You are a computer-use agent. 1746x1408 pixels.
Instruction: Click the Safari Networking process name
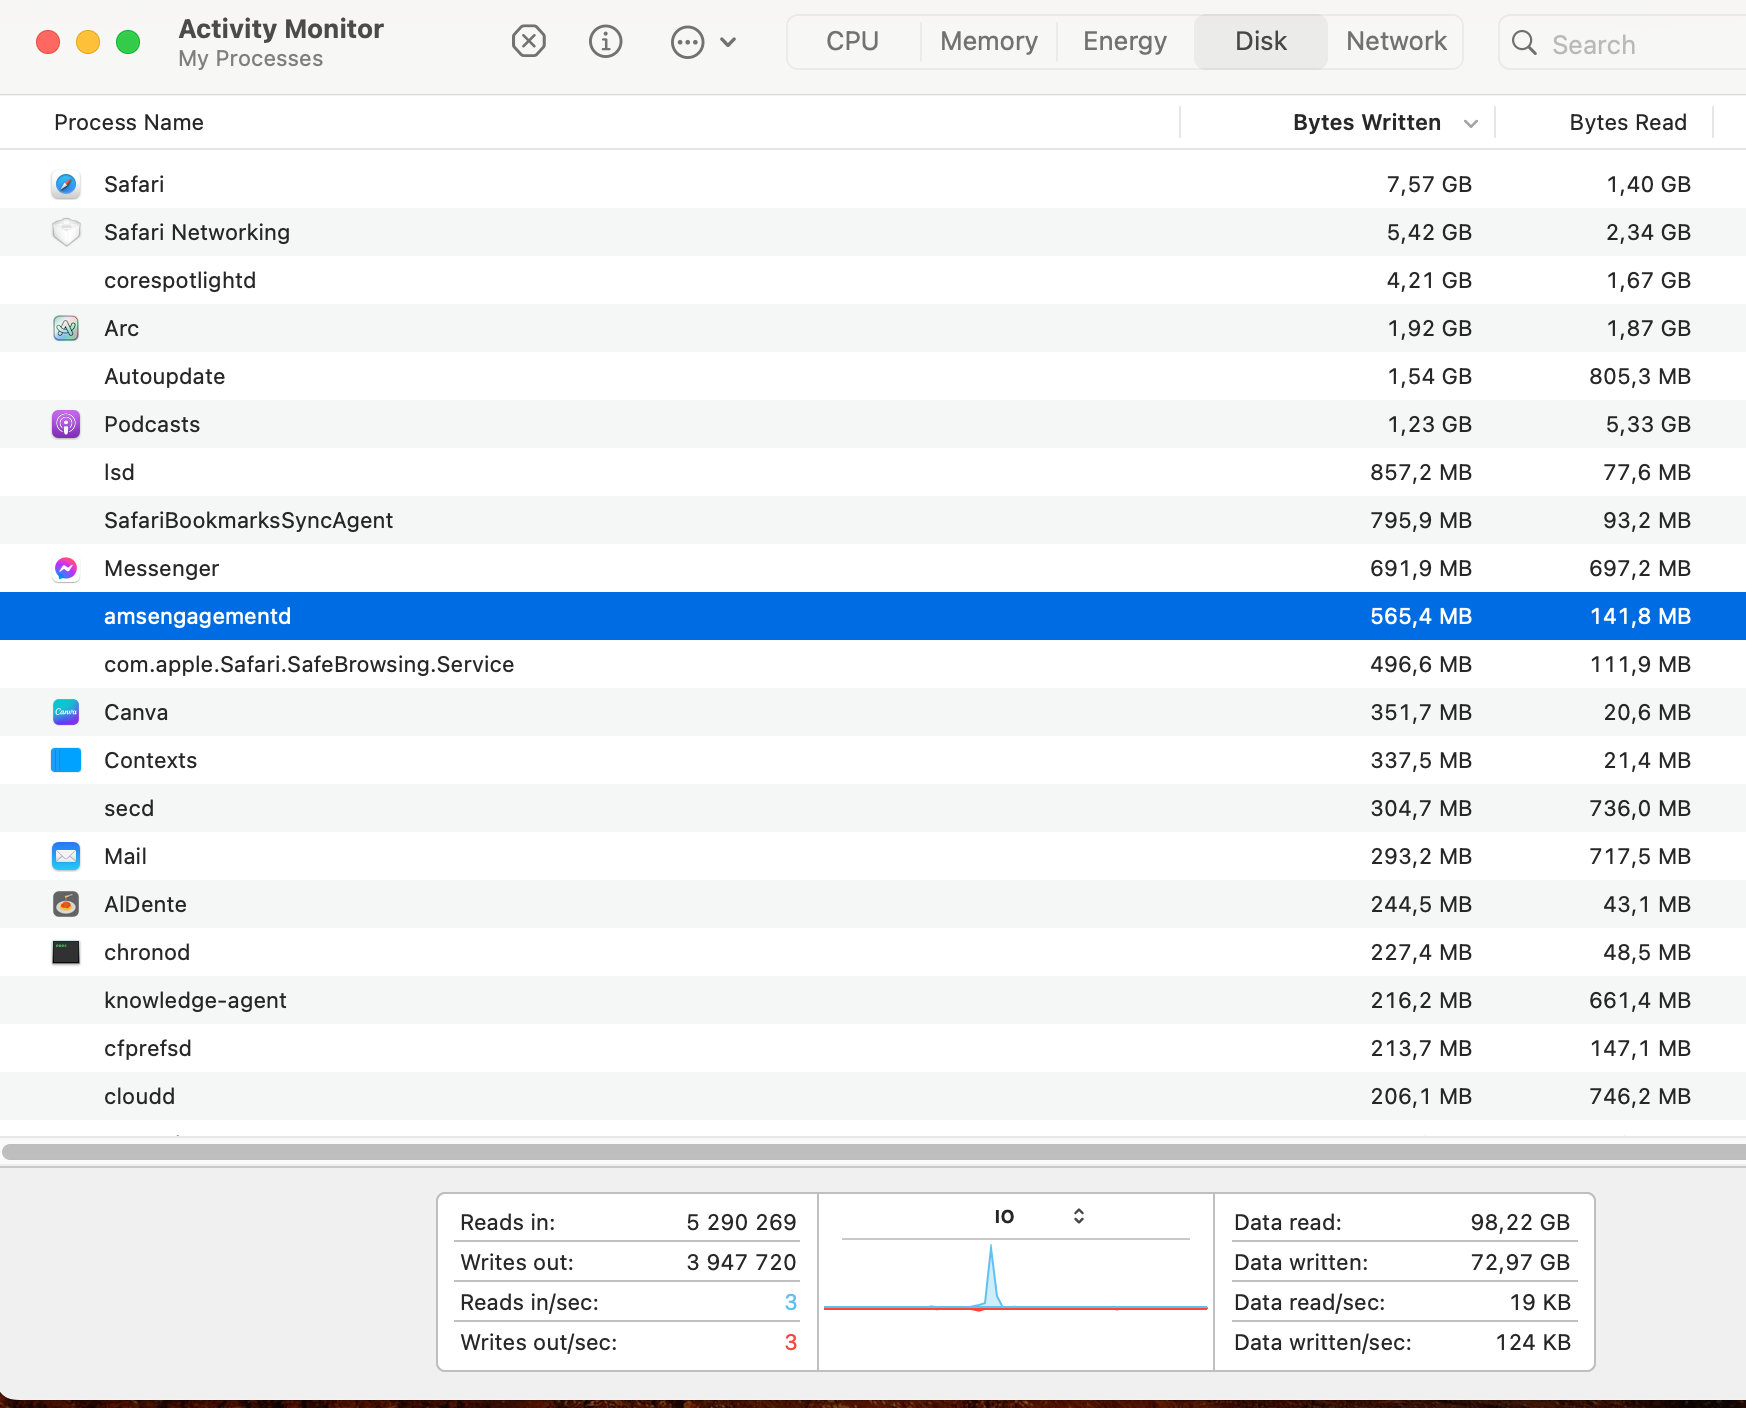click(x=197, y=232)
